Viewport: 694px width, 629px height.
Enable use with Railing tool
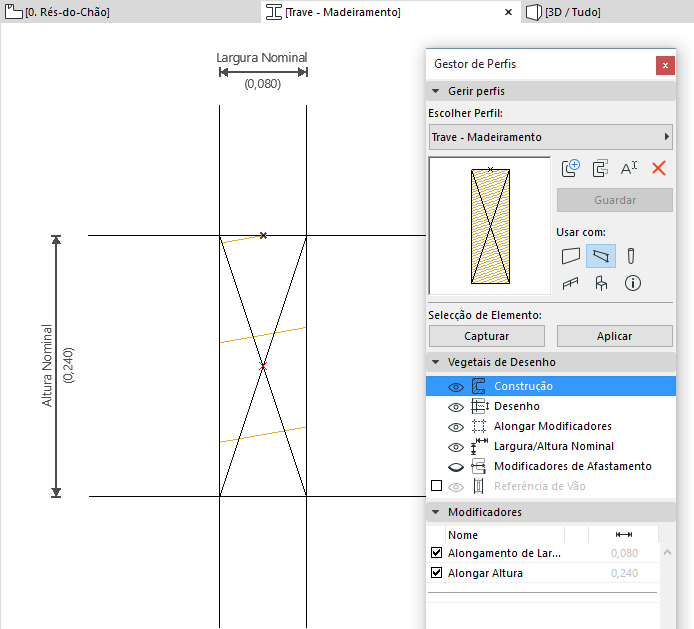pyautogui.click(x=571, y=283)
